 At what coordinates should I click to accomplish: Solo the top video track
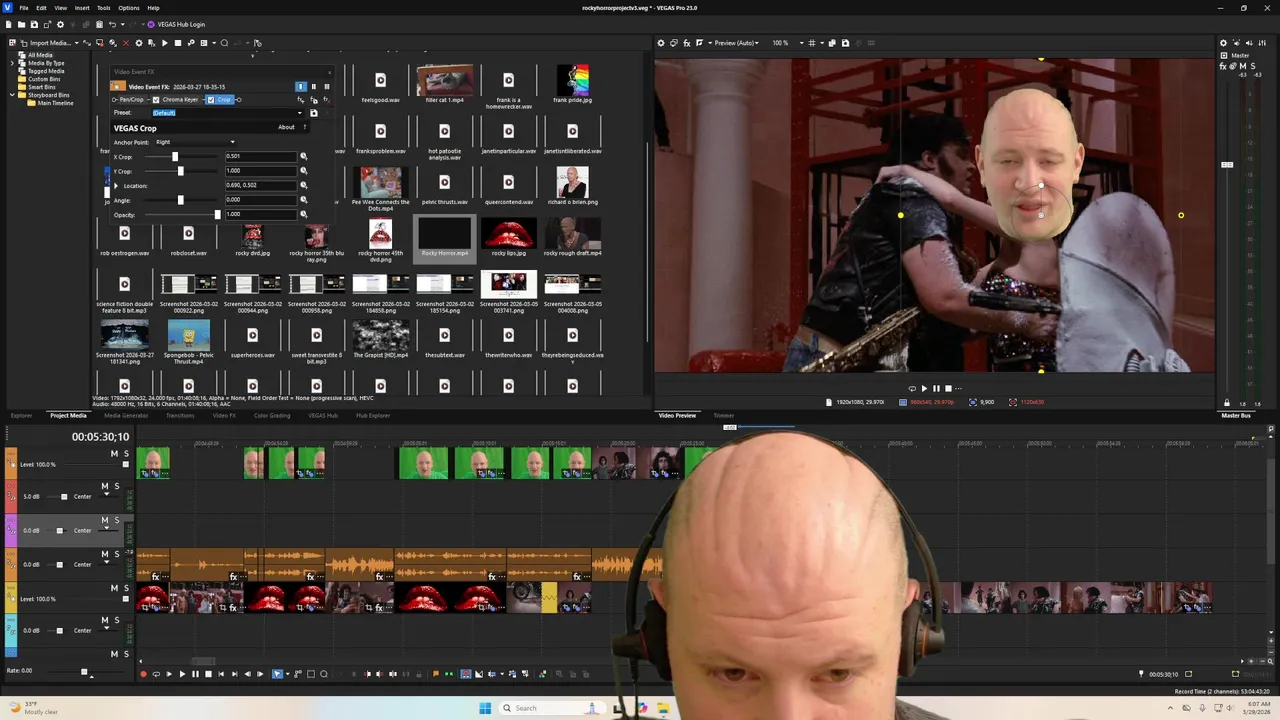[126, 454]
